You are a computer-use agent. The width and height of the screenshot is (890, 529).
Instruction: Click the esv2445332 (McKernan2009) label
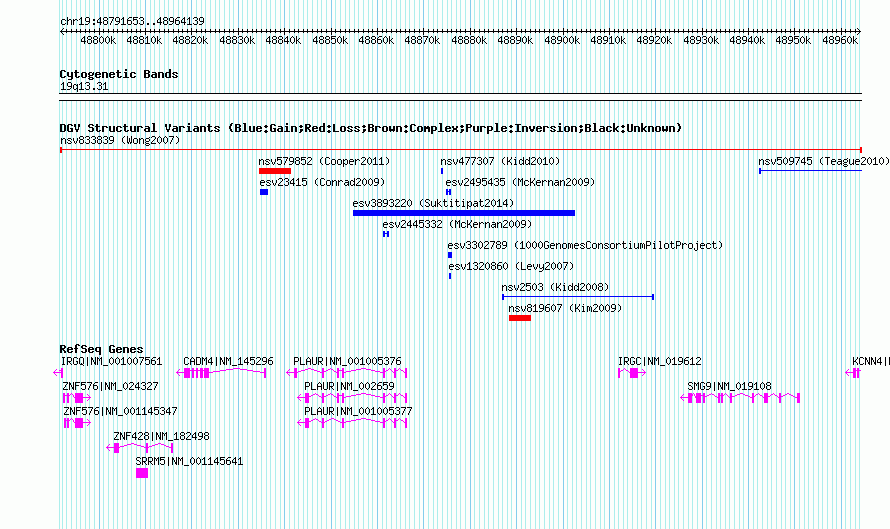[x=457, y=224]
